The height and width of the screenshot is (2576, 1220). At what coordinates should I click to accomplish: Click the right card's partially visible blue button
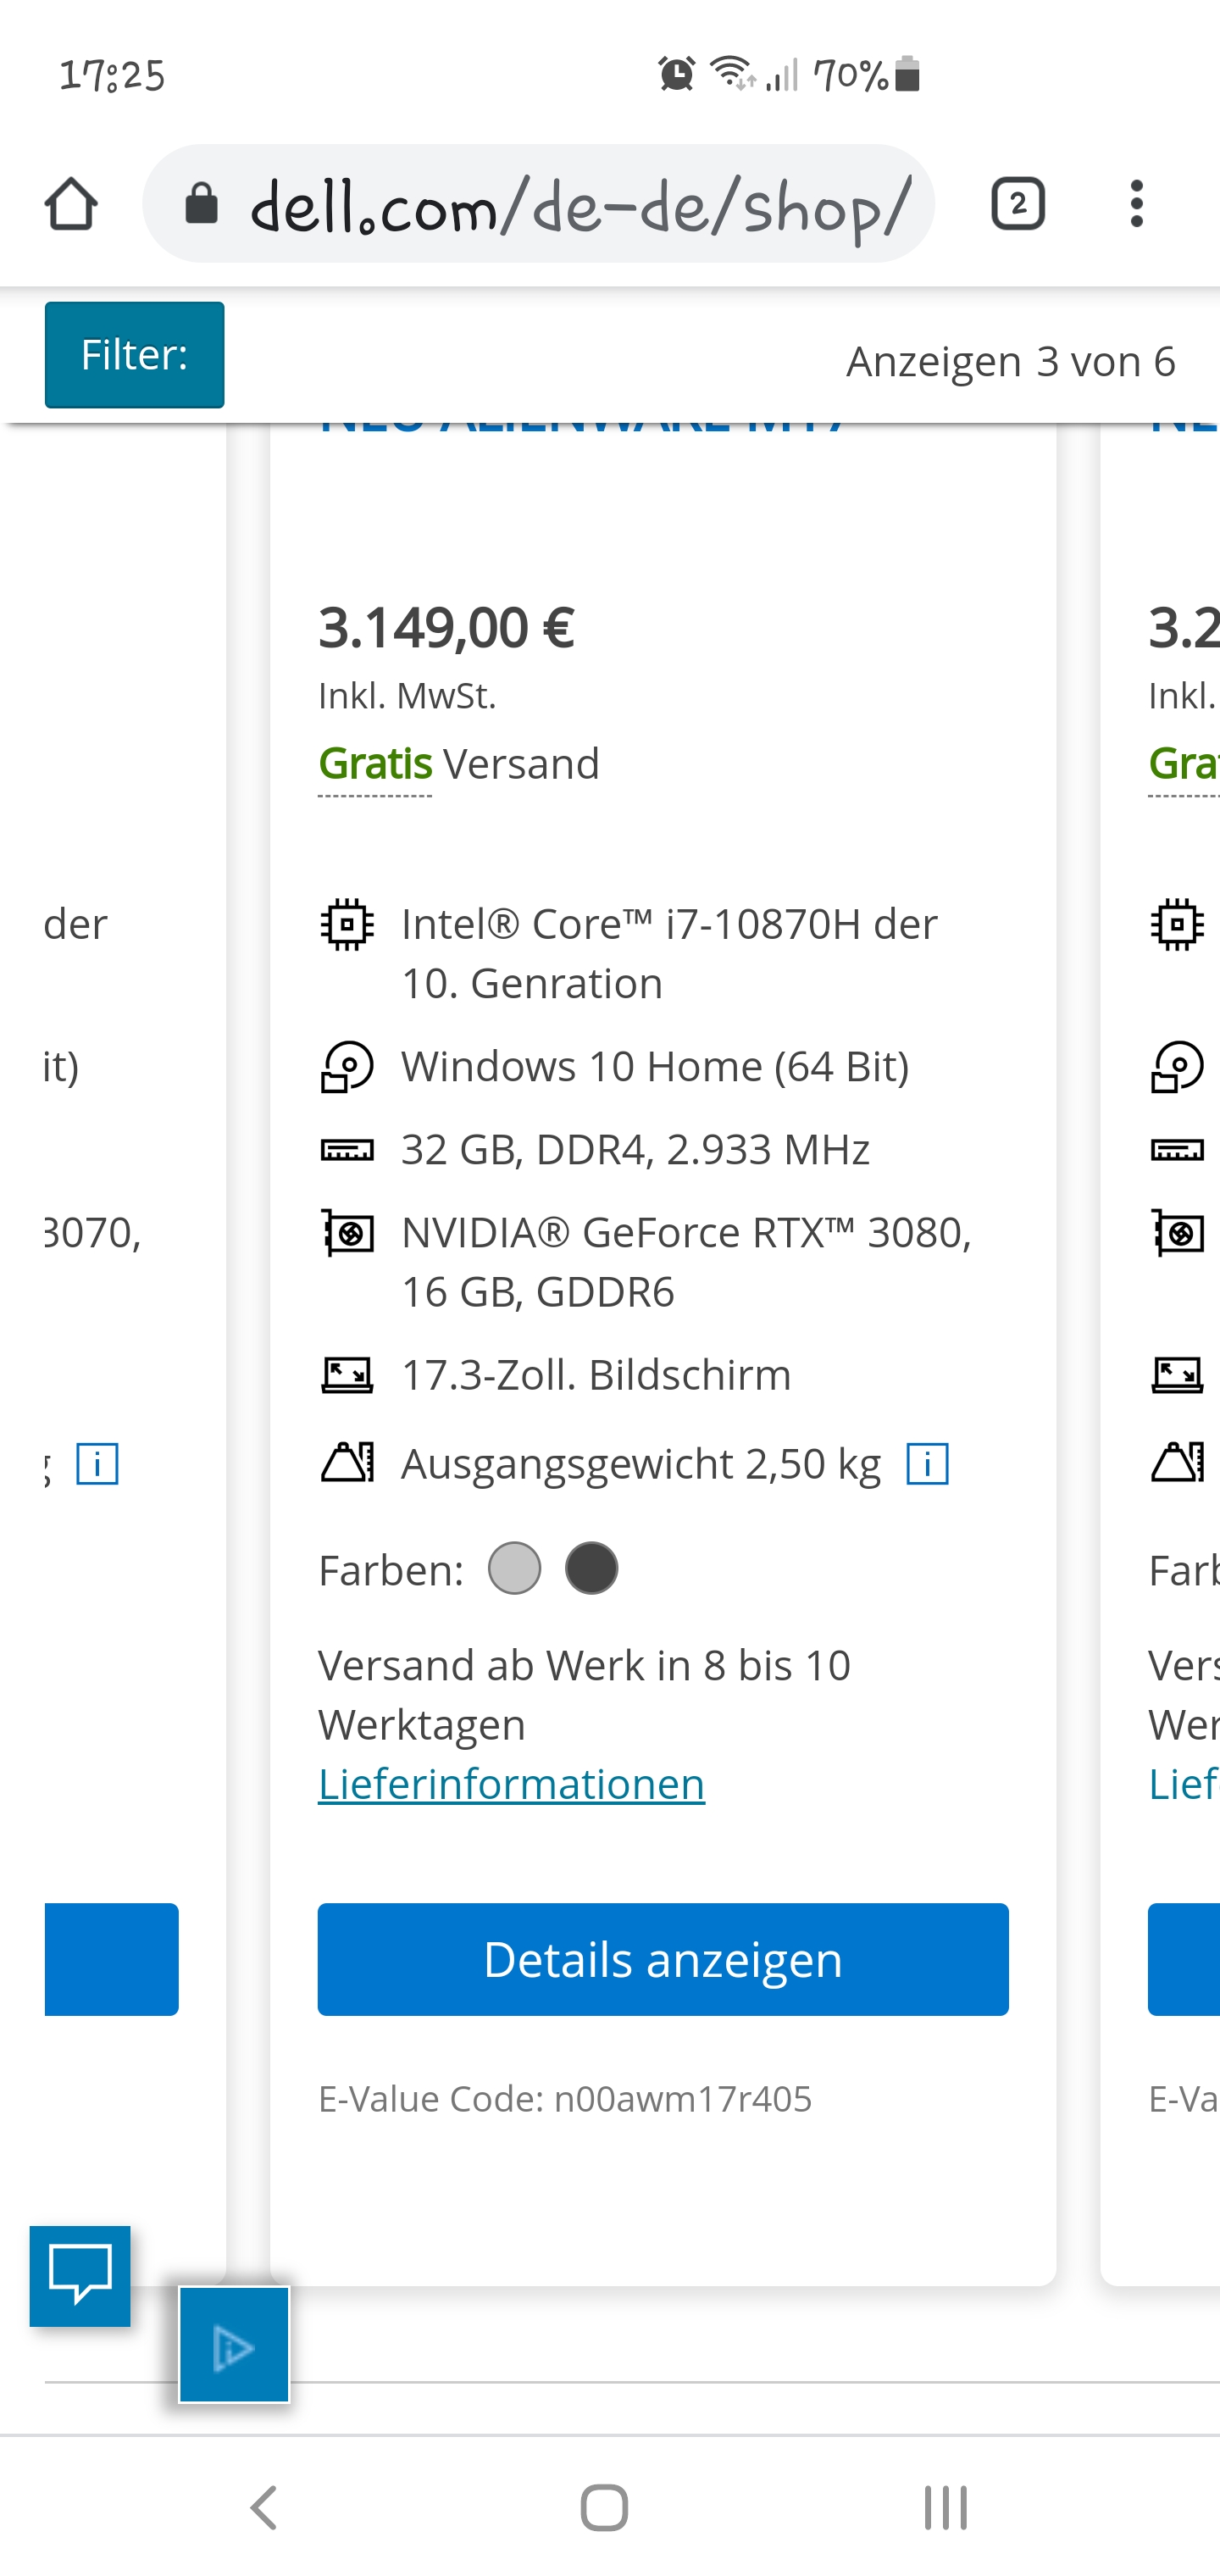coord(1184,1959)
